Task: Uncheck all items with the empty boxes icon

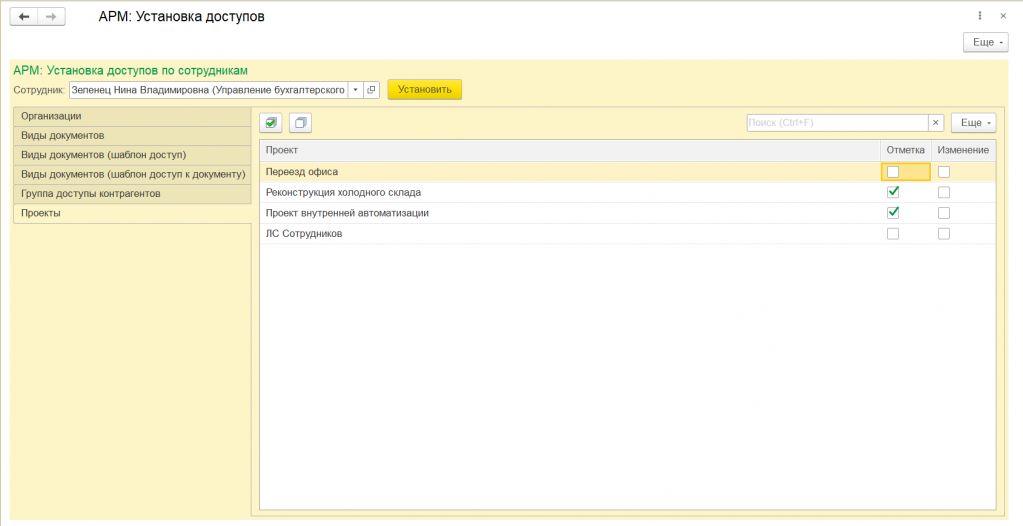Action: pyautogui.click(x=300, y=123)
